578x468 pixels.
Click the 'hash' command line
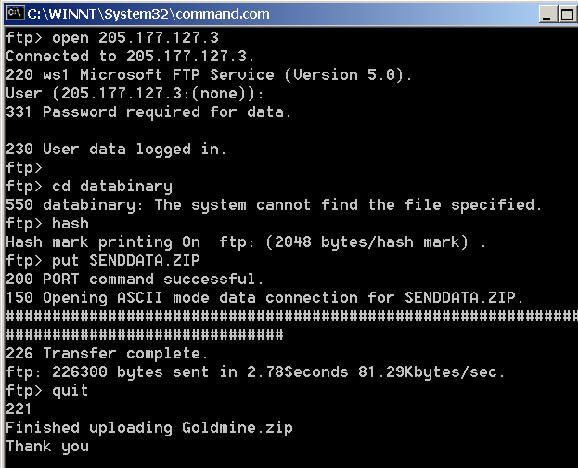(x=47, y=224)
